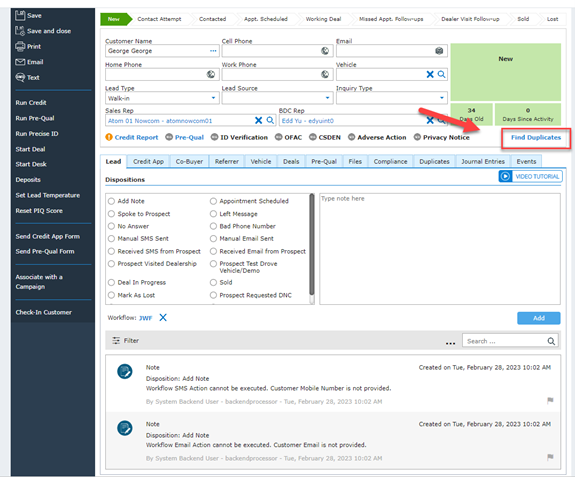Click the Cell Phone globe icon
The height and width of the screenshot is (477, 575).
point(325,51)
